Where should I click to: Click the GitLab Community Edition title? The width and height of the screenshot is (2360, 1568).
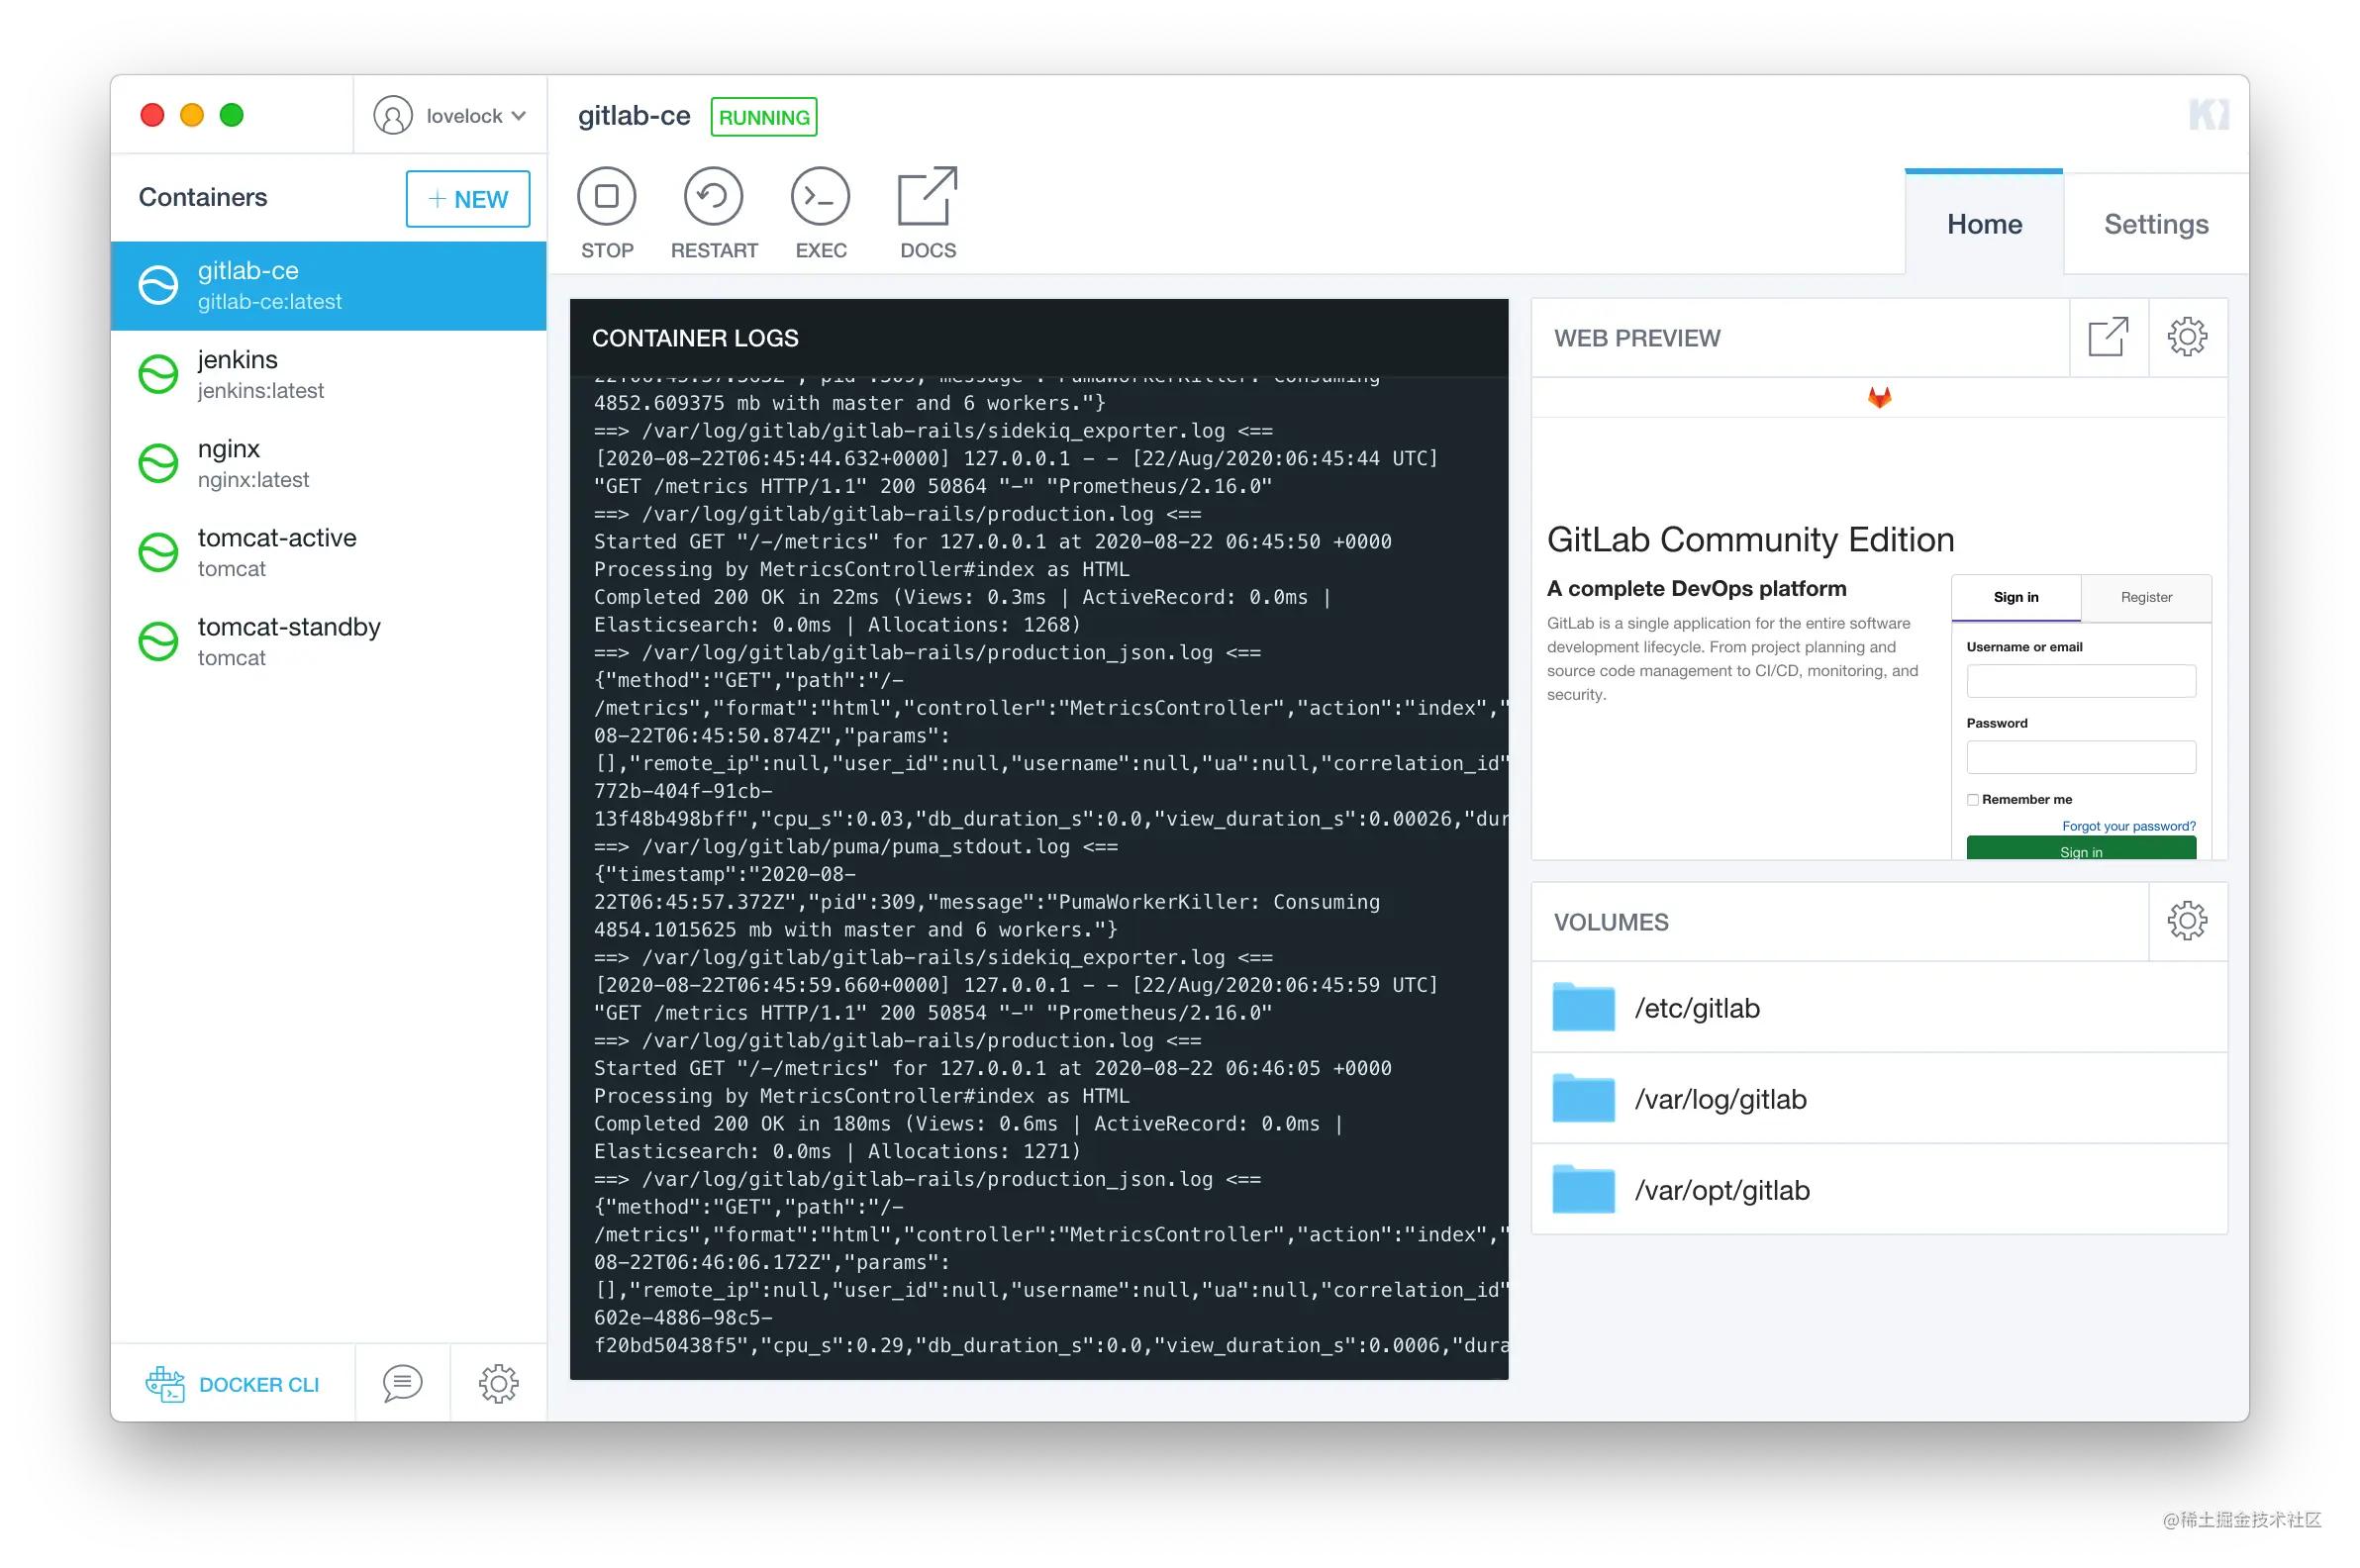click(1750, 539)
